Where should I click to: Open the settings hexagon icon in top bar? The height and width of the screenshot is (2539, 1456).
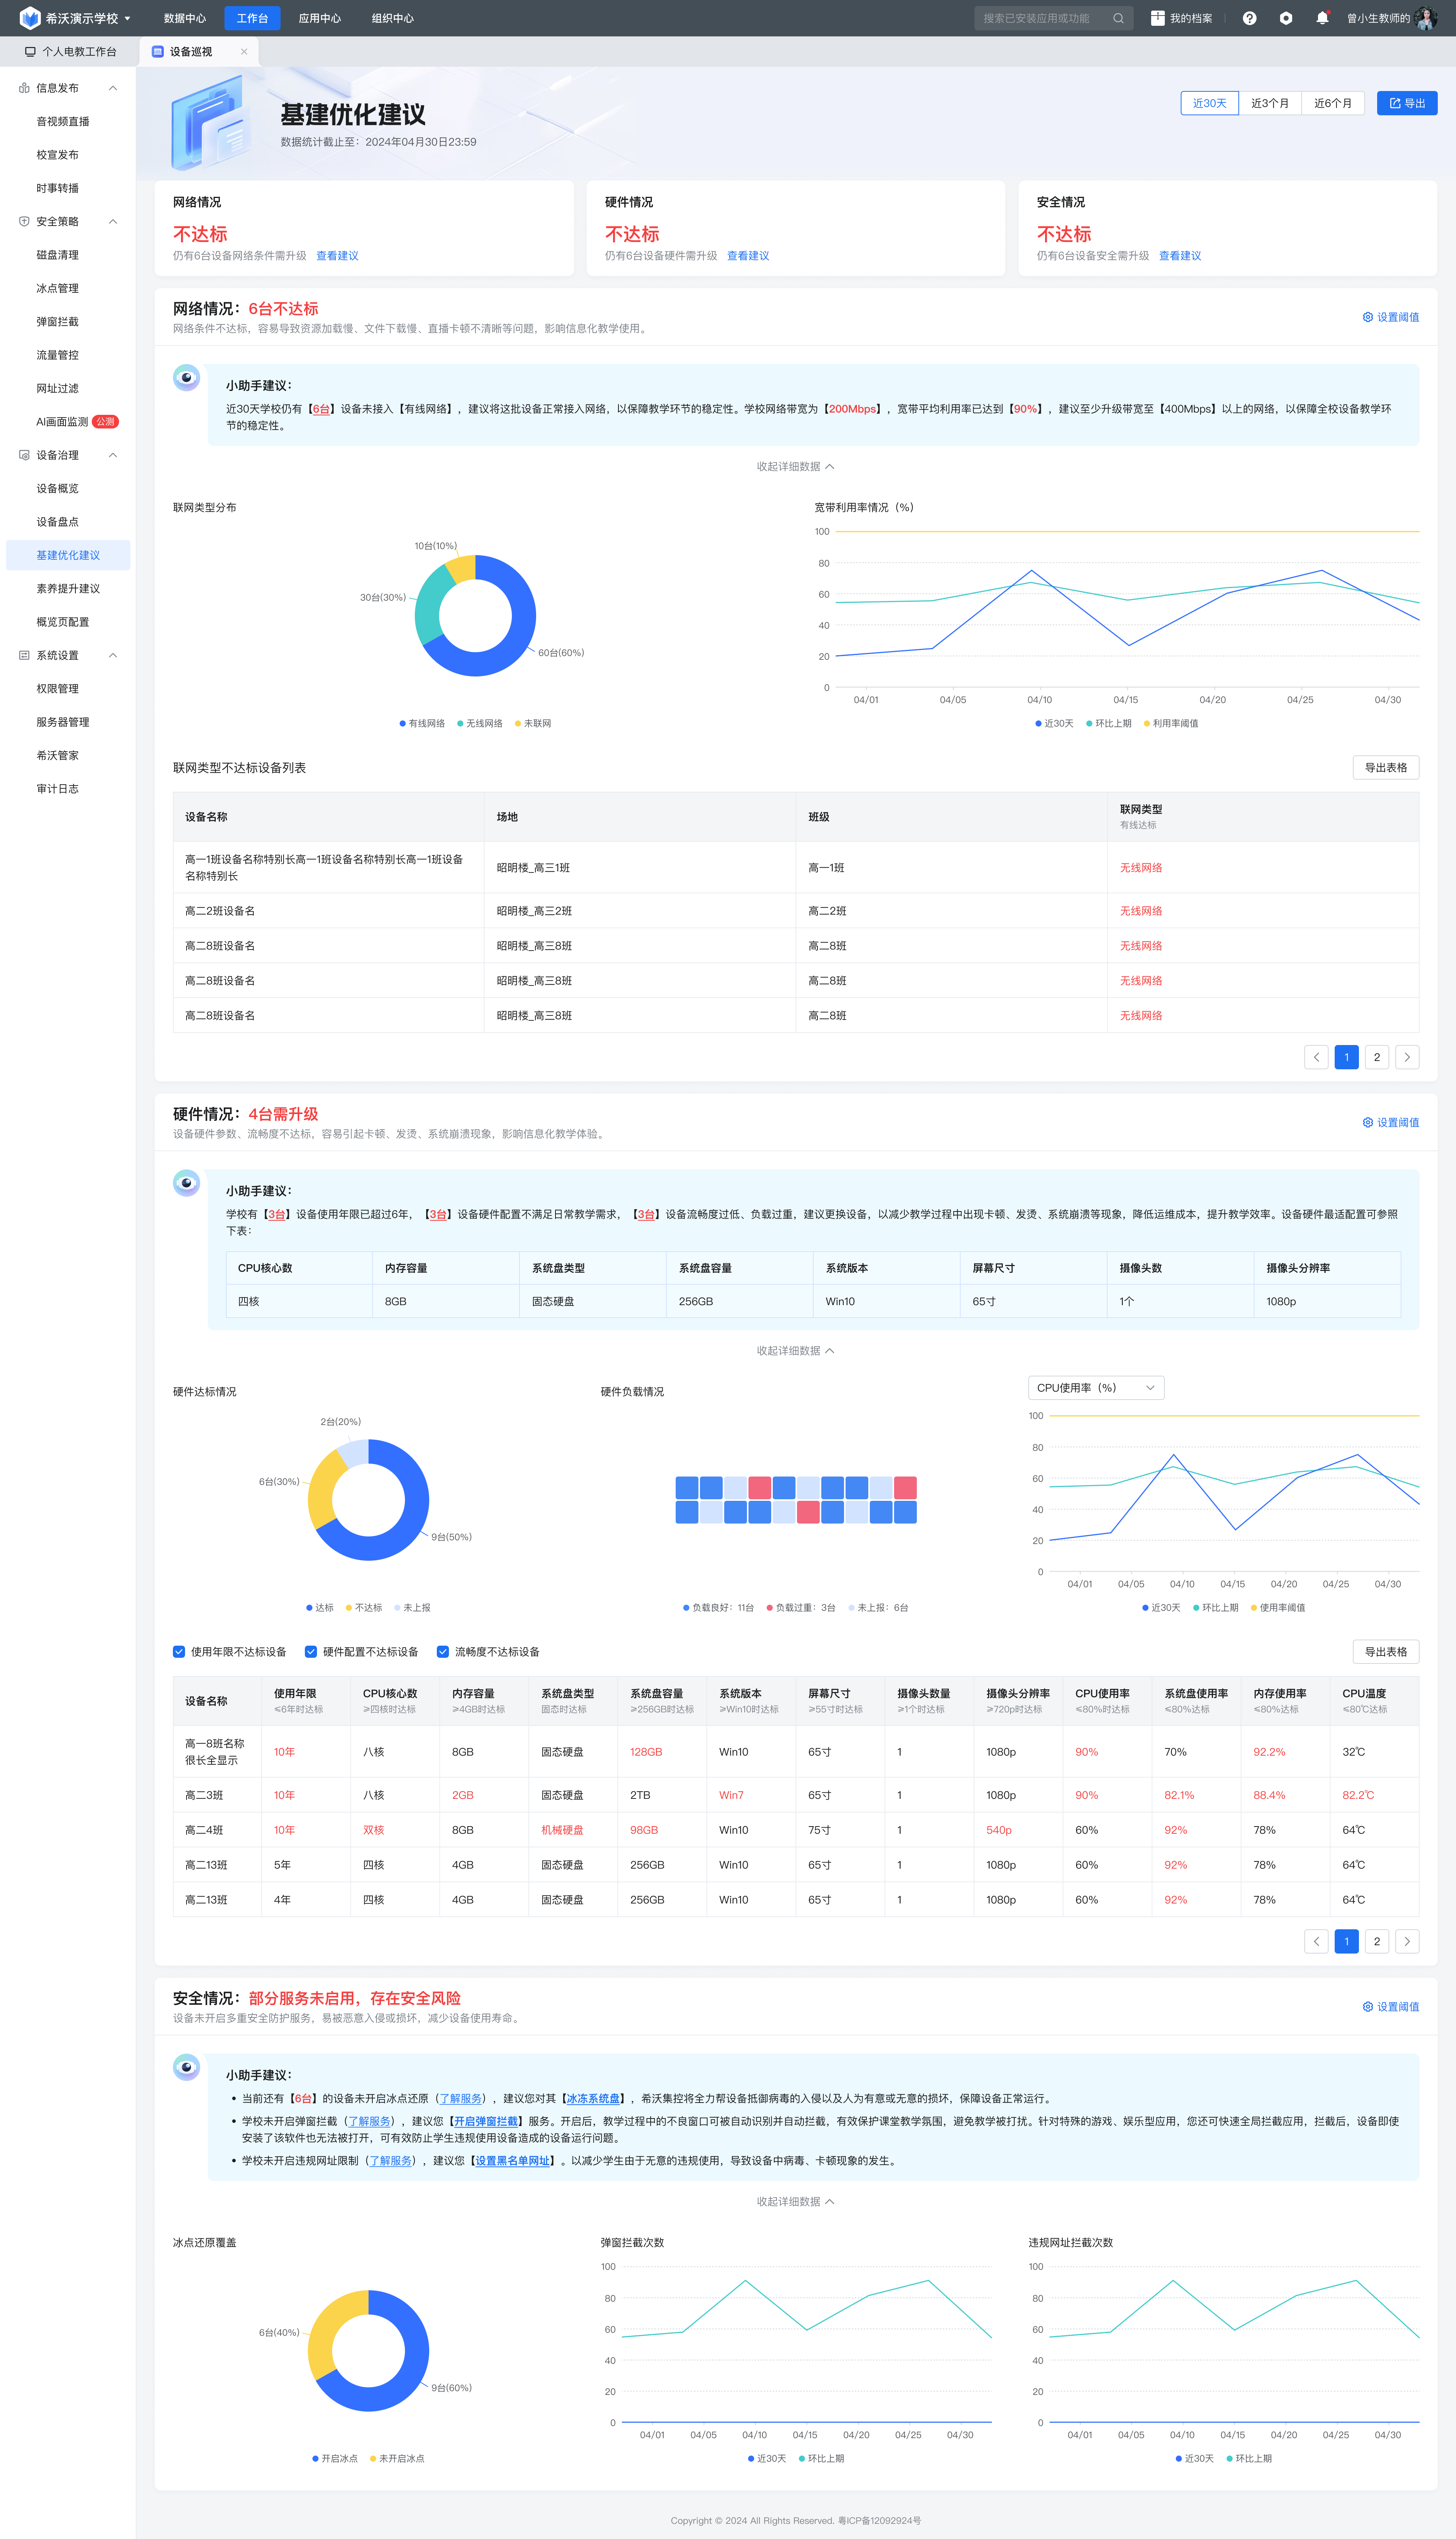coord(1286,18)
